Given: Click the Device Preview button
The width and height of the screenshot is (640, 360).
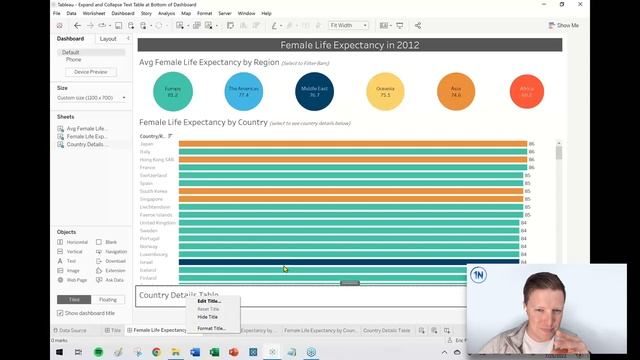Looking at the screenshot, I should [x=91, y=72].
